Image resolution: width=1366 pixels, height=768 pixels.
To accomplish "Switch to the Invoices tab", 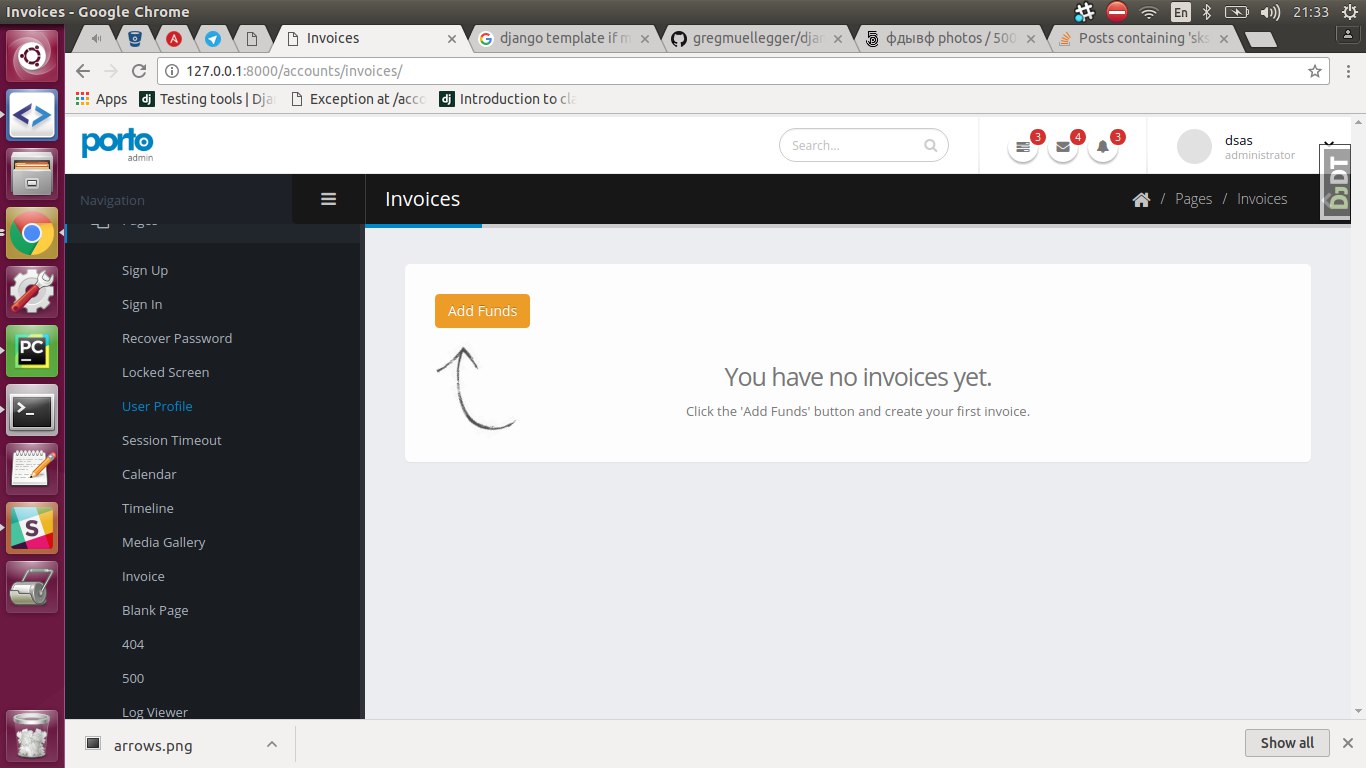I will point(367,39).
